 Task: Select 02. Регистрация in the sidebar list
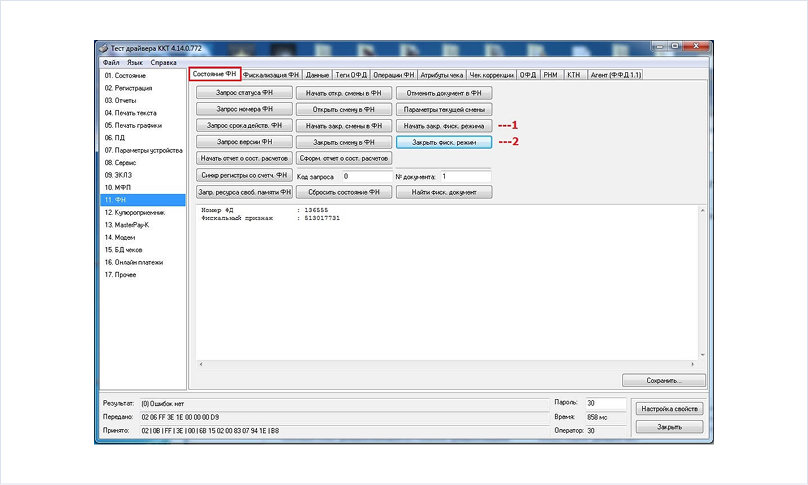click(x=127, y=88)
